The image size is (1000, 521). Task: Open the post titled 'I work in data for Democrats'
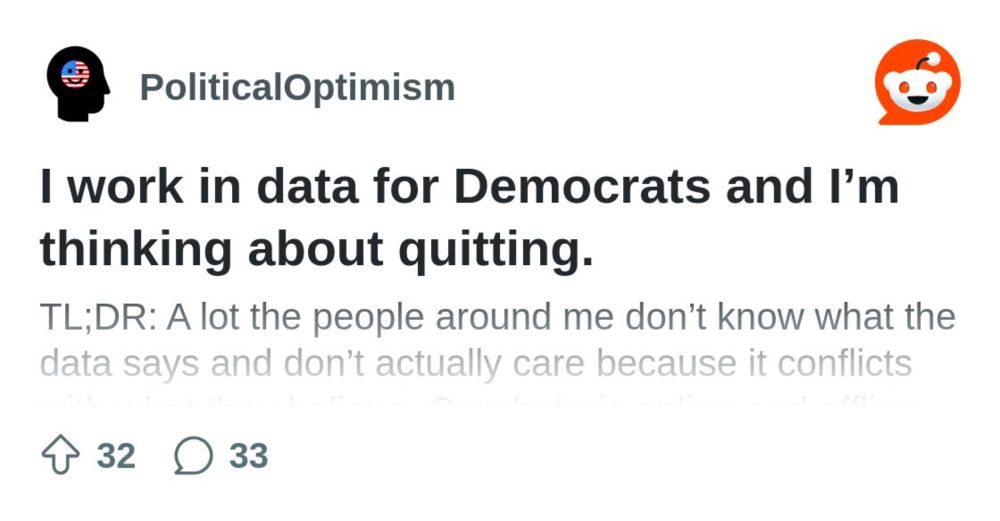click(469, 217)
